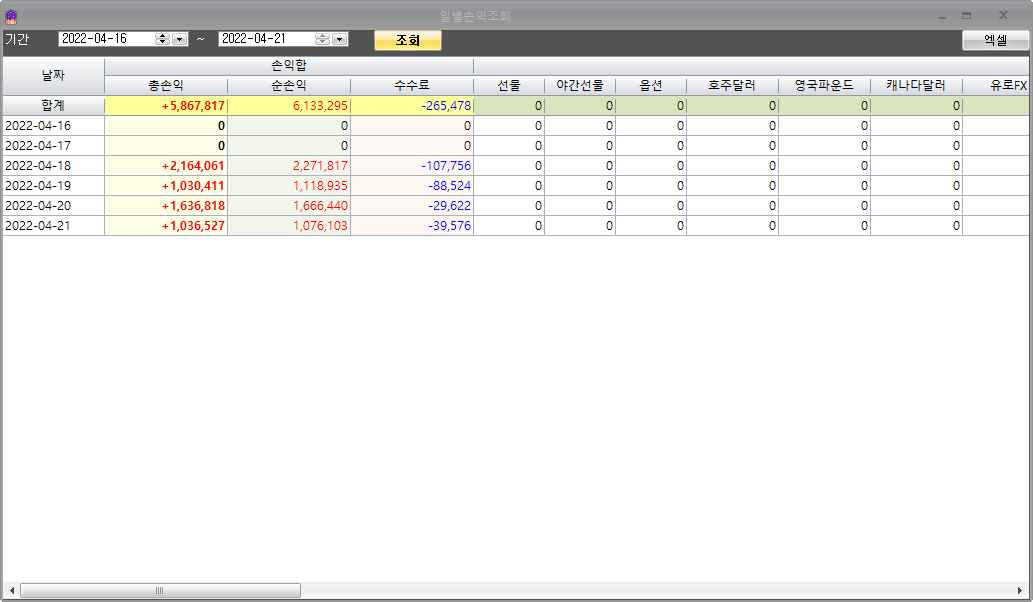Click the end date spinner arrows
The width and height of the screenshot is (1033, 602).
click(322, 39)
